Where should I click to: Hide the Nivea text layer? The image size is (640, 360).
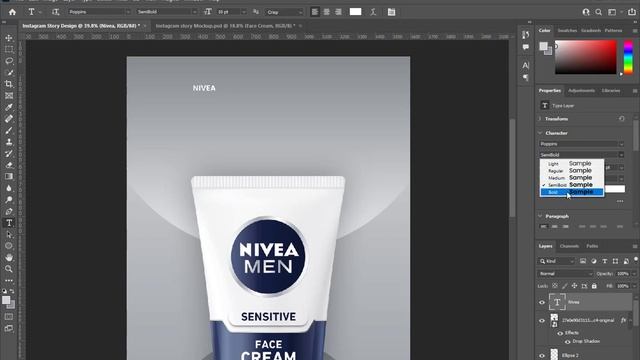pyautogui.click(x=542, y=302)
